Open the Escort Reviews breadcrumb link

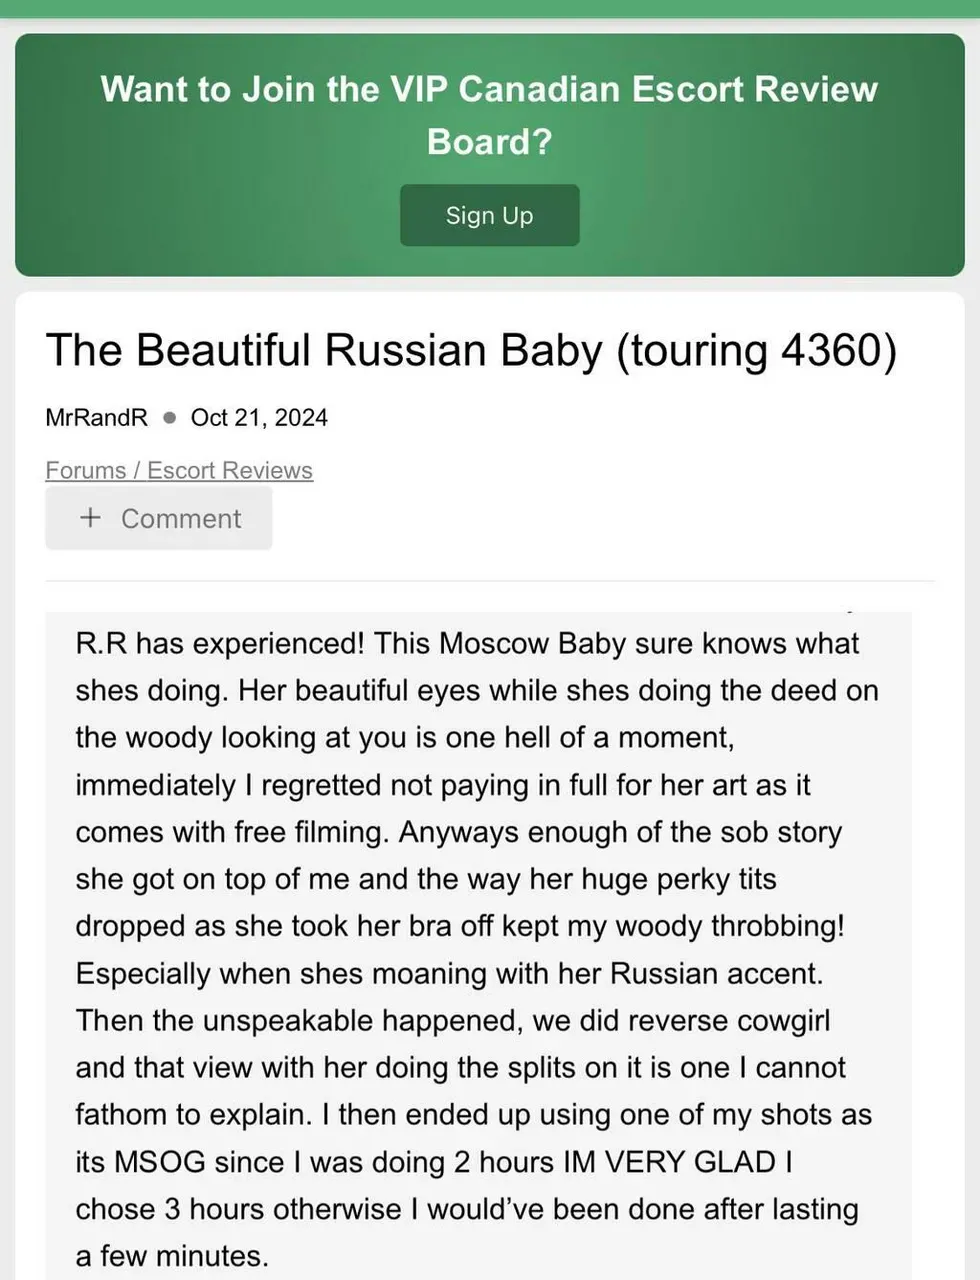coord(228,470)
